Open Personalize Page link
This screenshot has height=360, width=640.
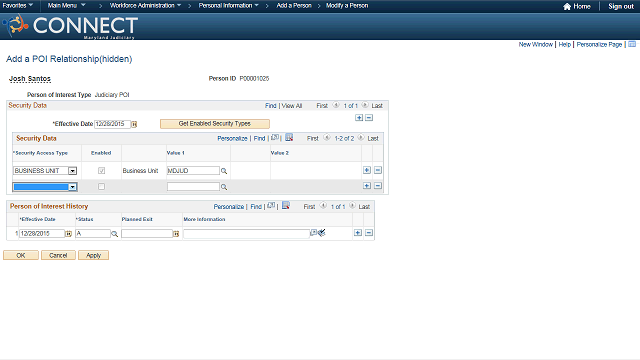599,44
